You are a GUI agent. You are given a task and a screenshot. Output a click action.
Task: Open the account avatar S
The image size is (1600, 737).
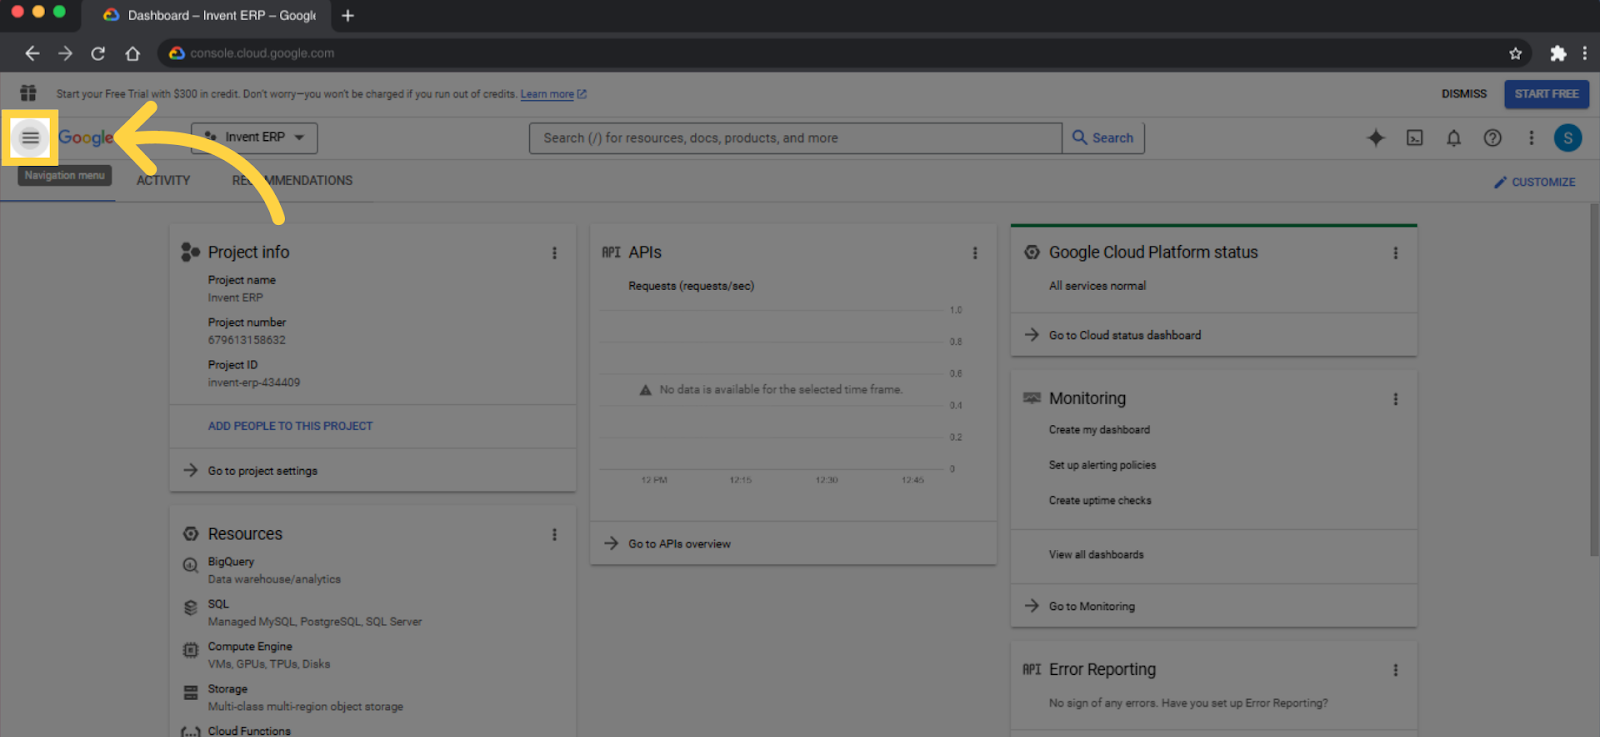[1568, 138]
